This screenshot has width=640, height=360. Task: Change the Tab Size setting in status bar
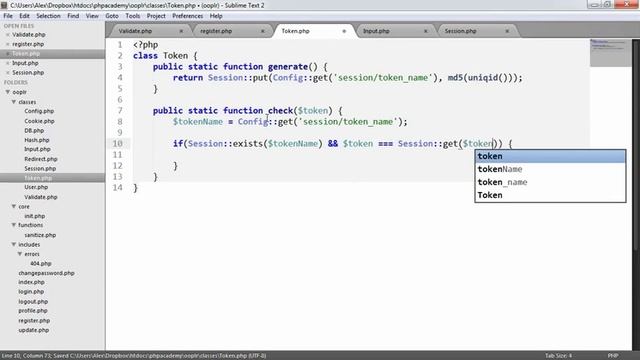pyautogui.click(x=558, y=356)
